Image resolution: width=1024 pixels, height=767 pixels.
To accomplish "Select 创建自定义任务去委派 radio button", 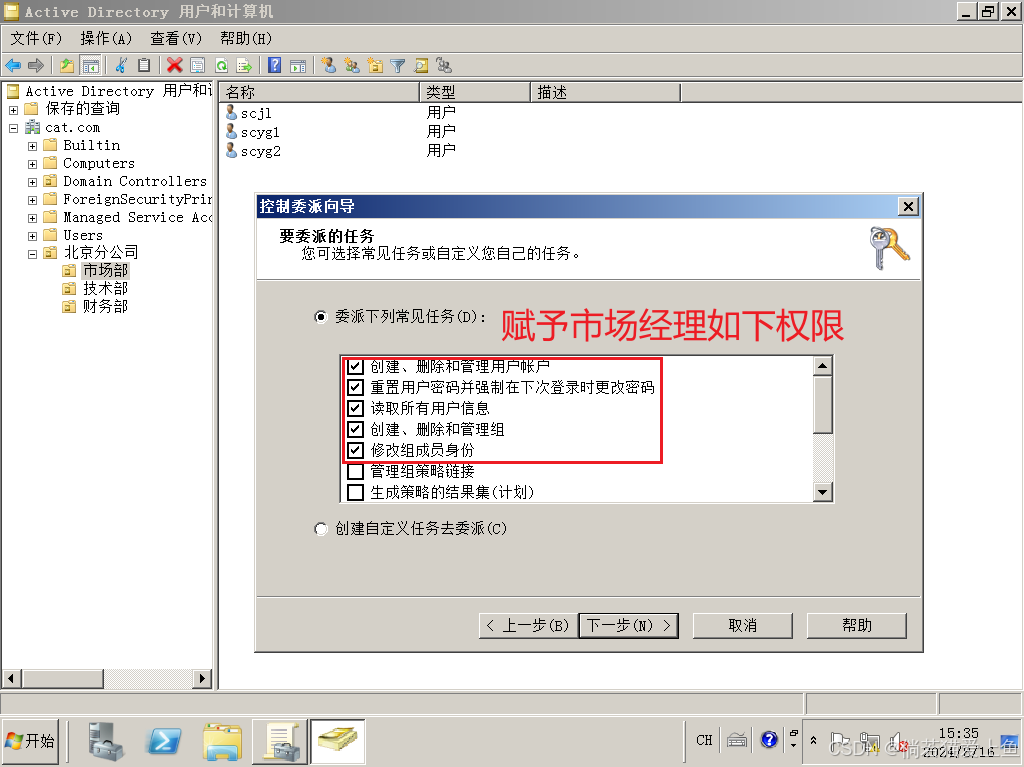I will tap(321, 529).
